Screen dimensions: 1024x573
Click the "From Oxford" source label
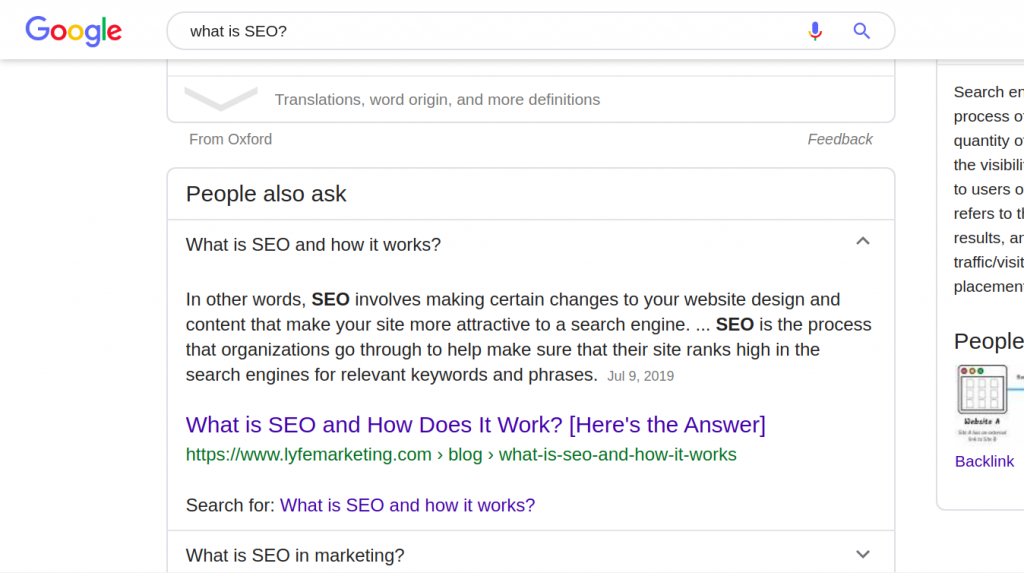tap(230, 139)
